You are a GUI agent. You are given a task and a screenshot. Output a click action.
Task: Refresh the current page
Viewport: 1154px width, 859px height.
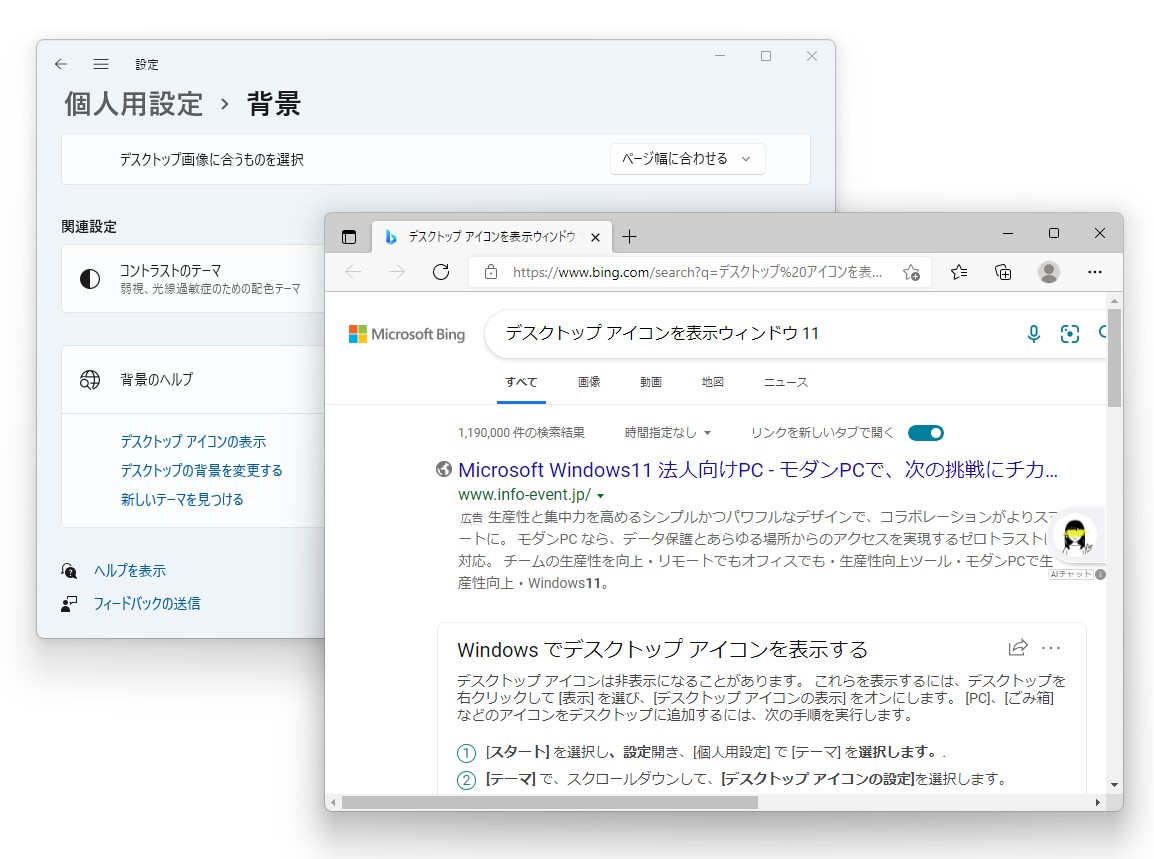441,271
